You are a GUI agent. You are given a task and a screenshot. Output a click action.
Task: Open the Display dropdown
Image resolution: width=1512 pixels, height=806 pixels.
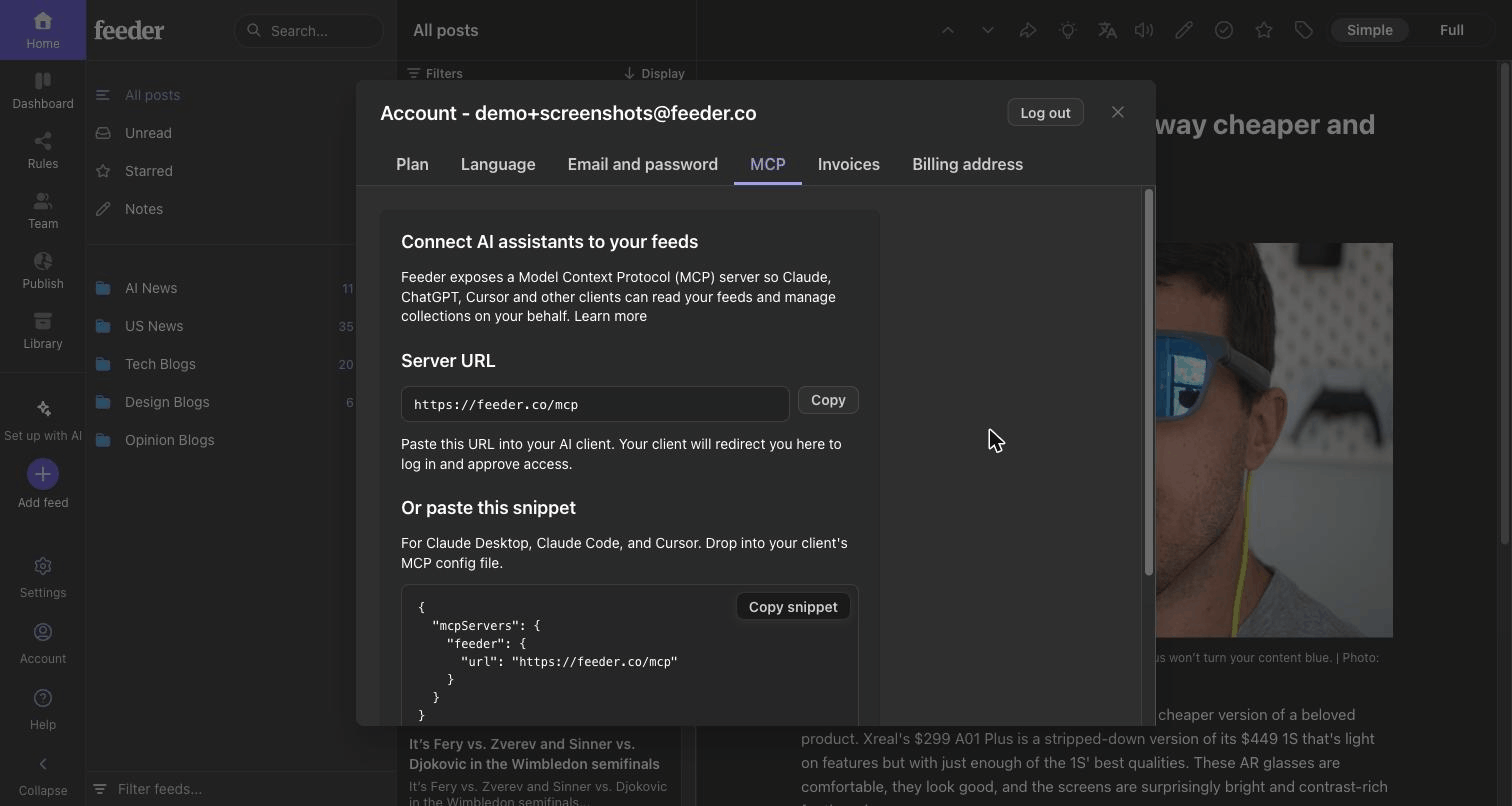click(654, 73)
